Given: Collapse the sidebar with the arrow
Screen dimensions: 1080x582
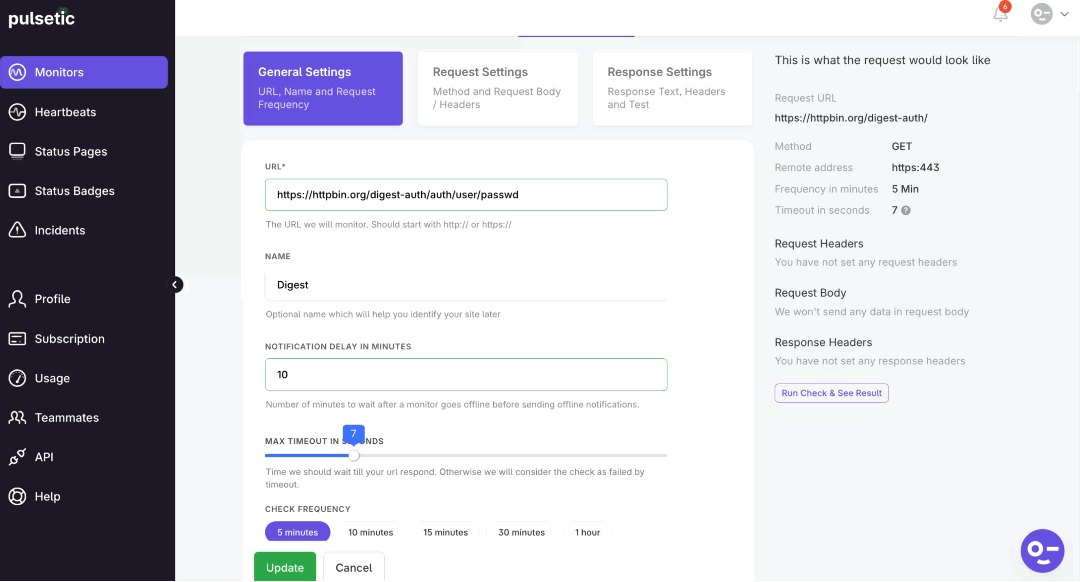Looking at the screenshot, I should (x=176, y=284).
